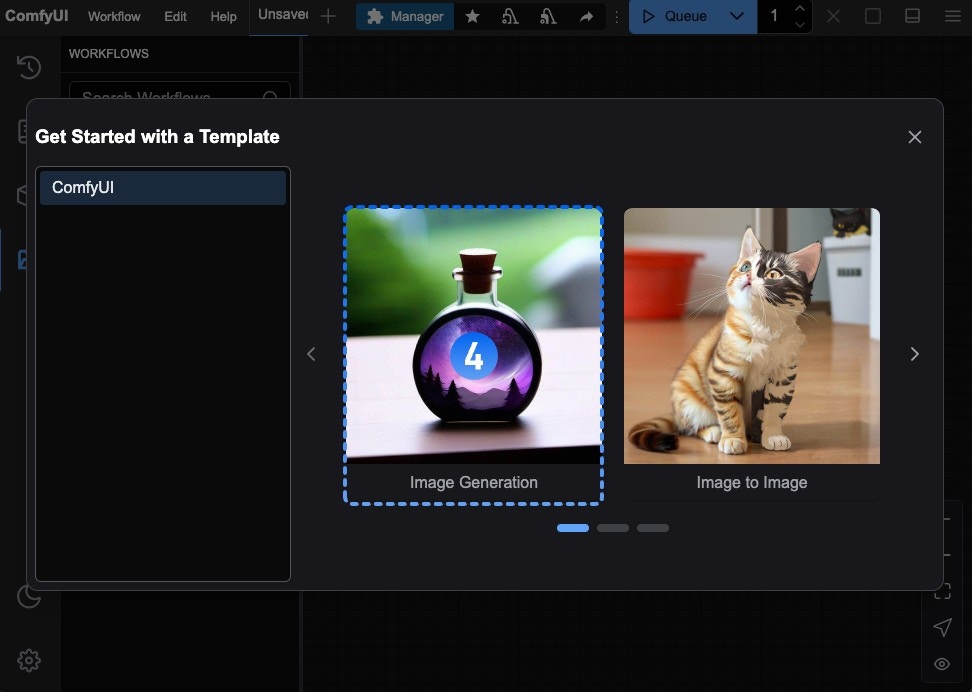Select the workflow history icon in the sidebar
This screenshot has width=972, height=692.
pyautogui.click(x=28, y=66)
